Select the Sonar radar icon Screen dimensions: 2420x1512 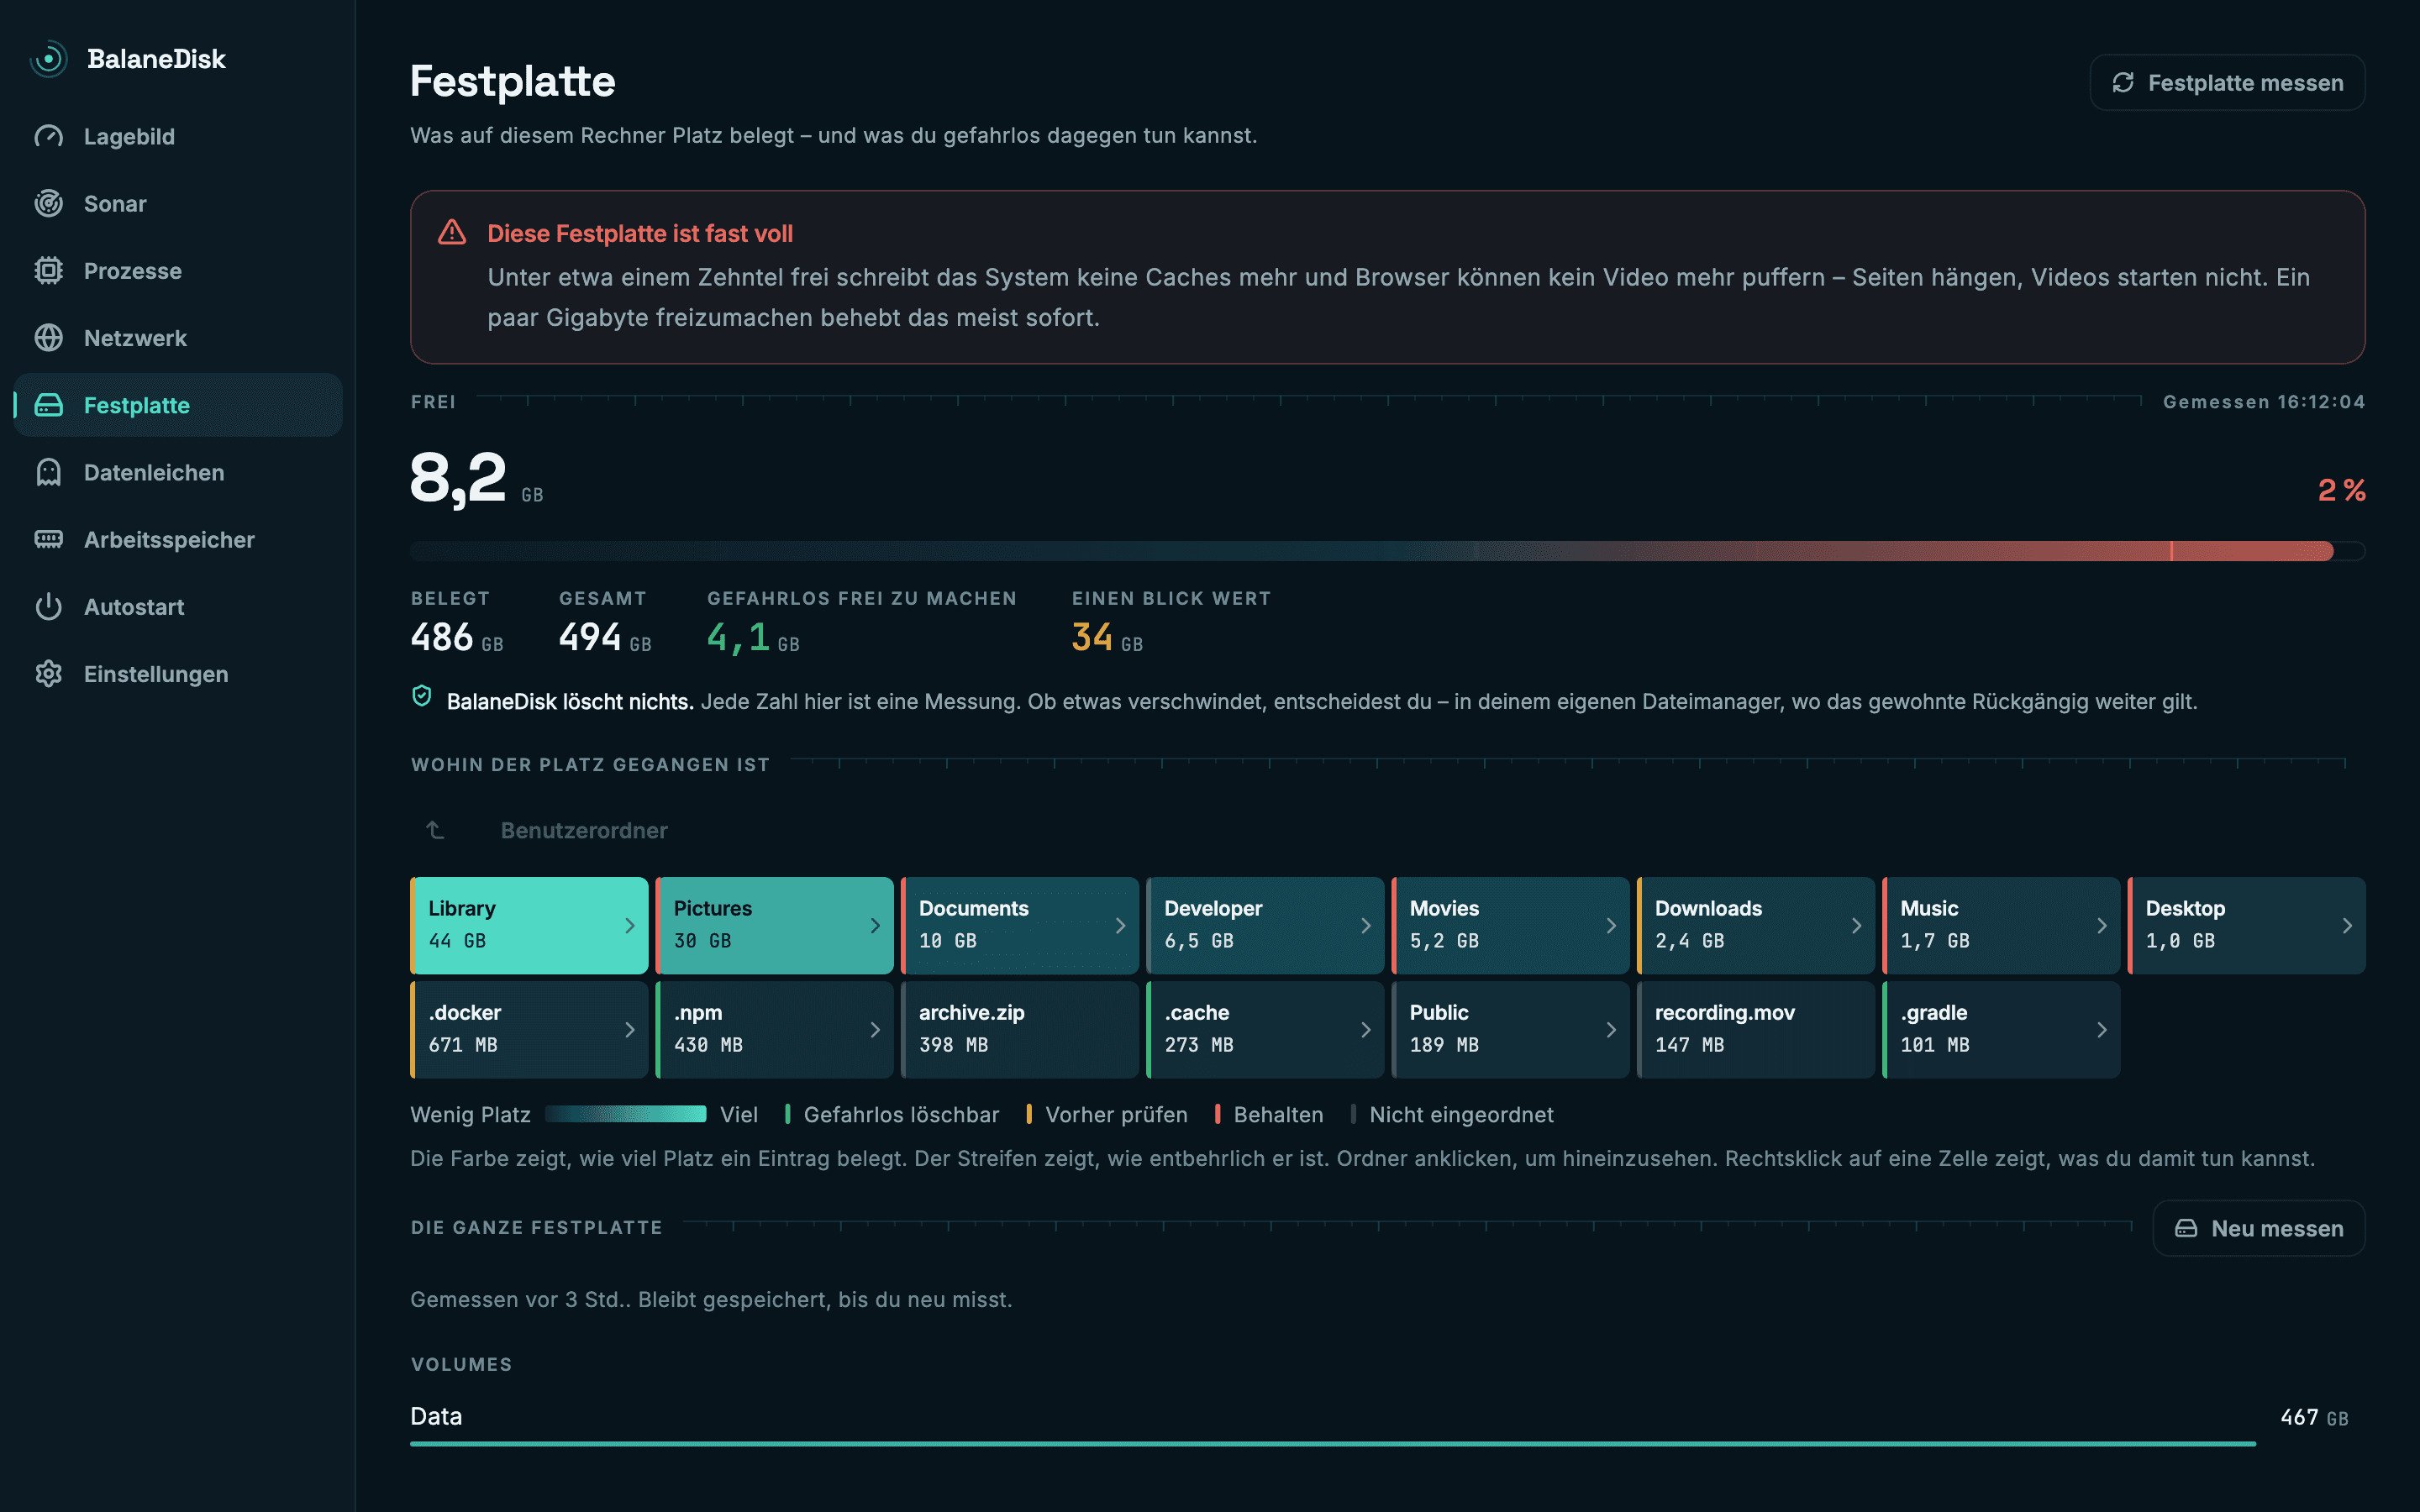(x=48, y=203)
